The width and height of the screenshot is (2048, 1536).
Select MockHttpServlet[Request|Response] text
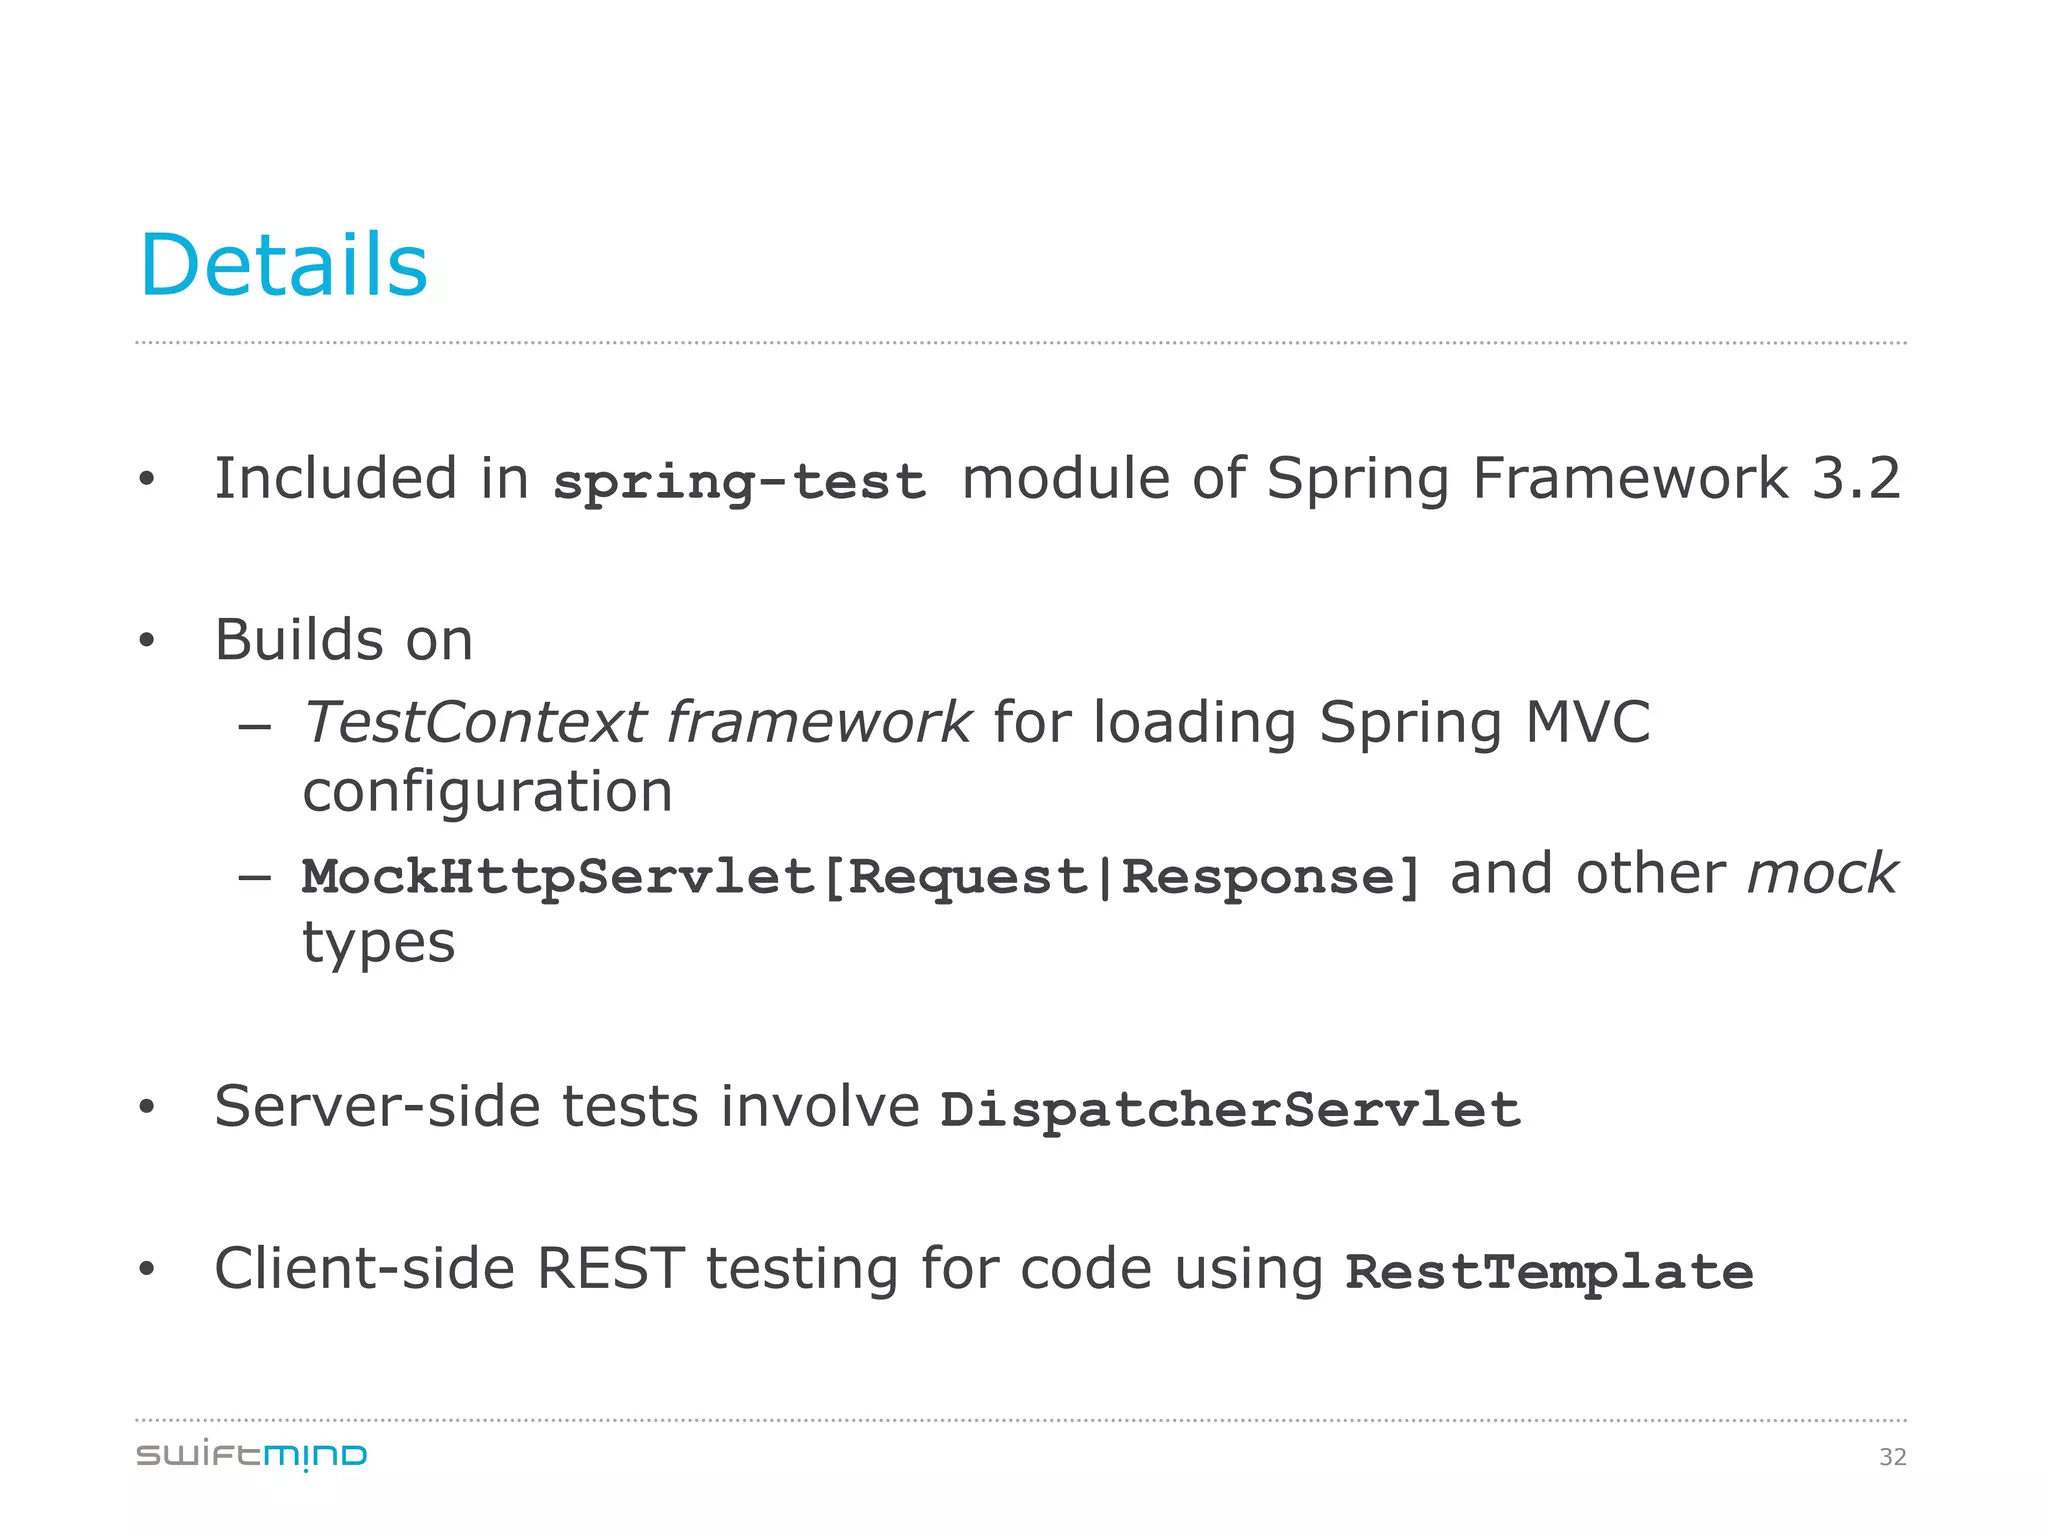click(x=862, y=877)
